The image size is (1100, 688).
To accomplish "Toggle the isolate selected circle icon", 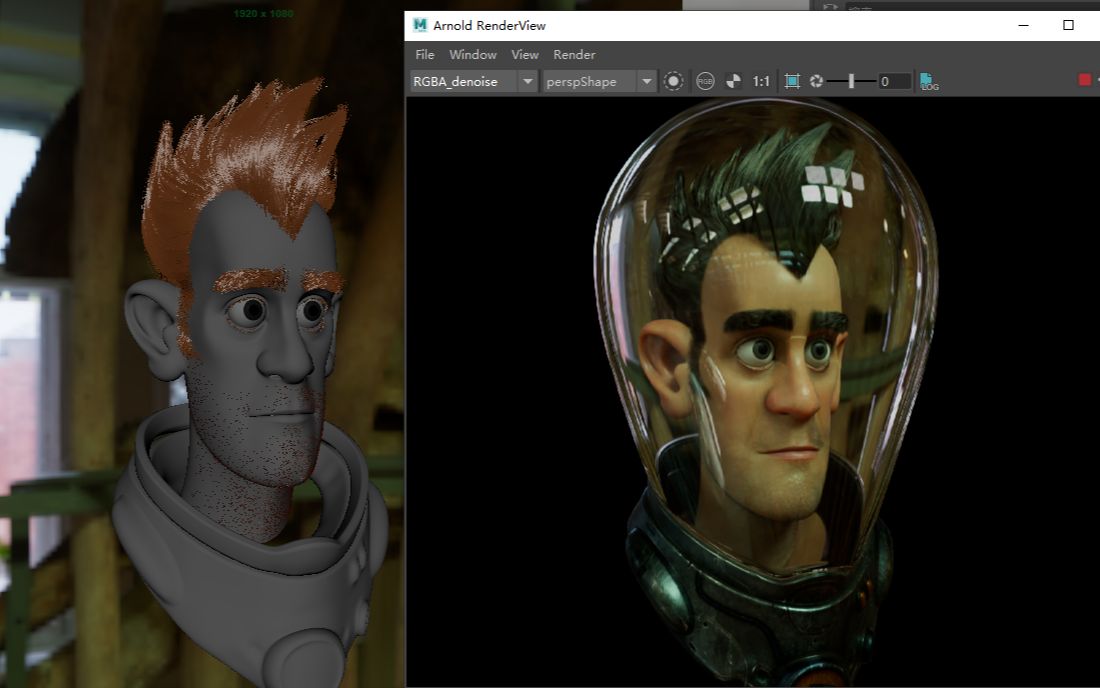I will (673, 81).
